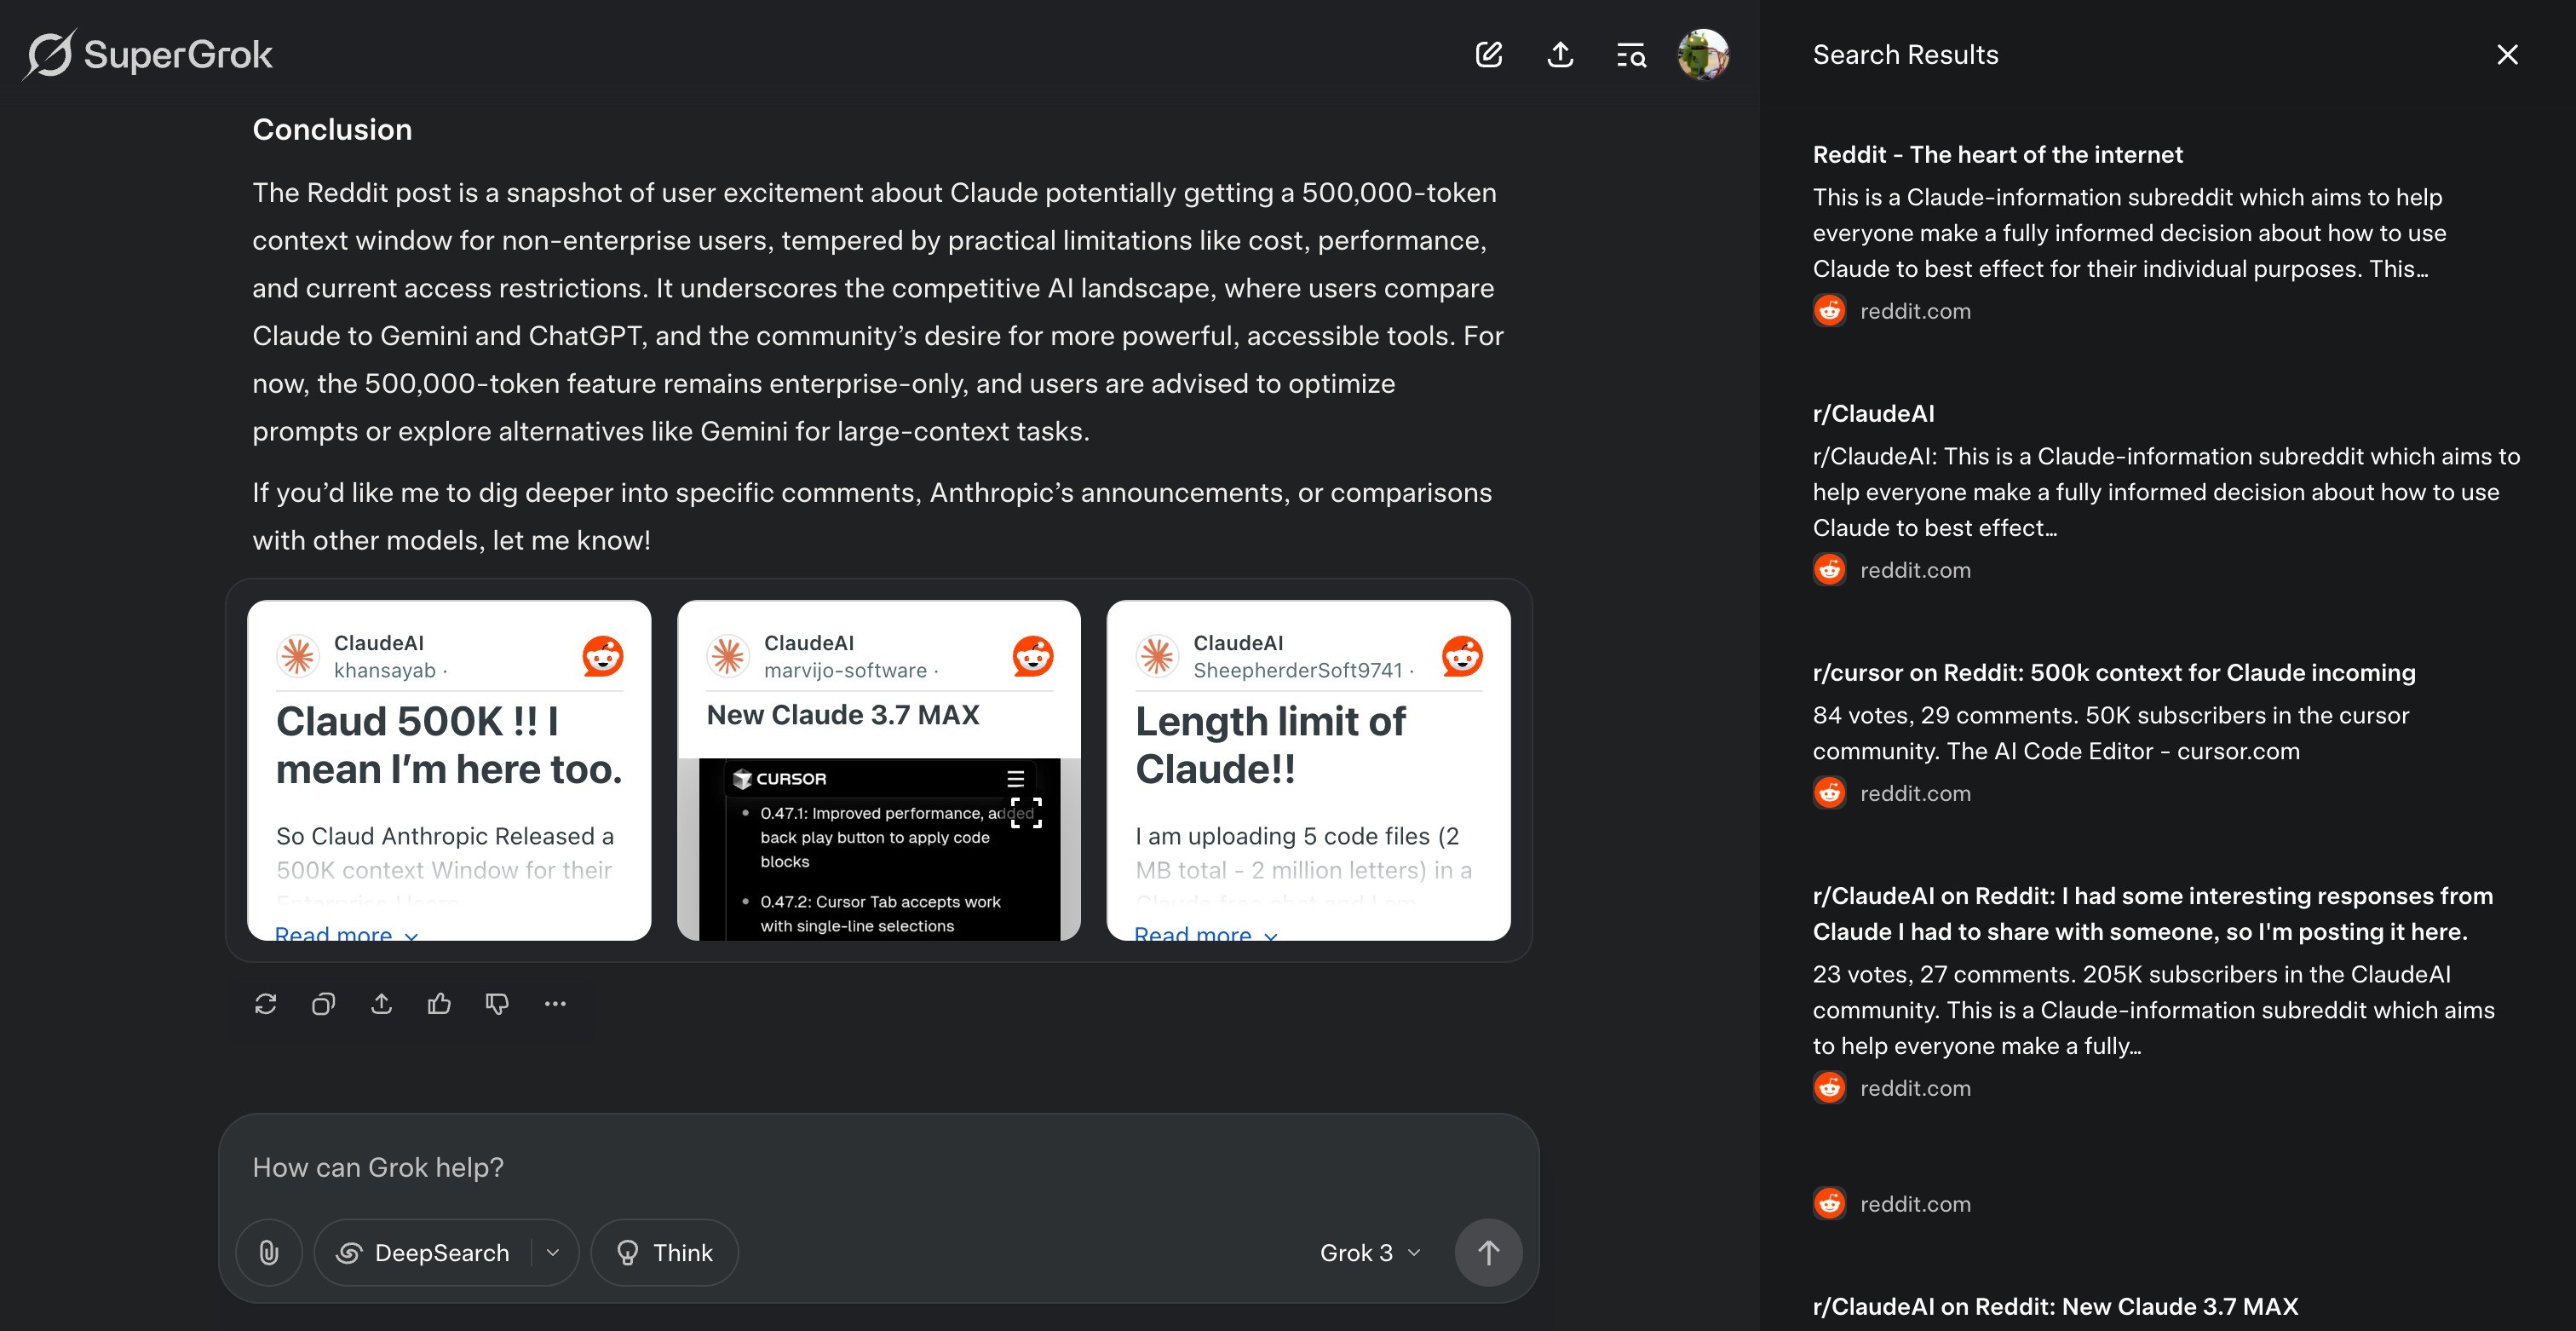The width and height of the screenshot is (2576, 1331).
Task: Attach a file with paperclip icon
Action: click(x=269, y=1252)
